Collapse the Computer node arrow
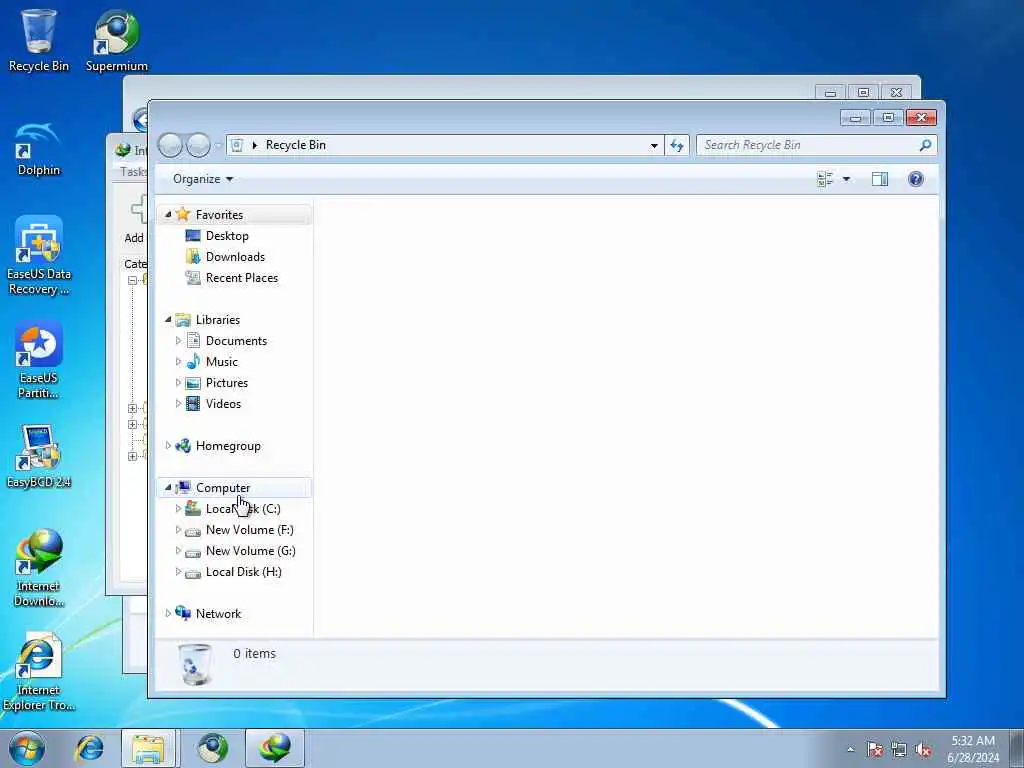 pyautogui.click(x=168, y=487)
